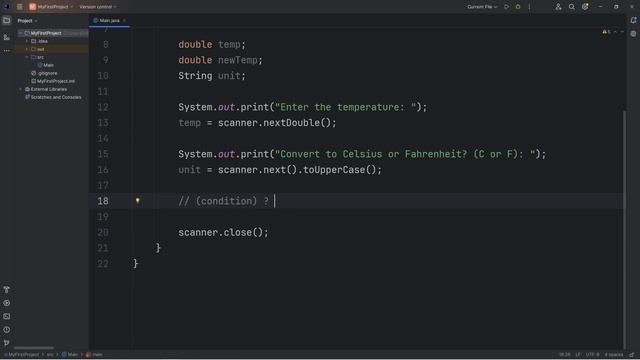Open the Notifications bell
This screenshot has height=360, width=640.
click(633, 20)
